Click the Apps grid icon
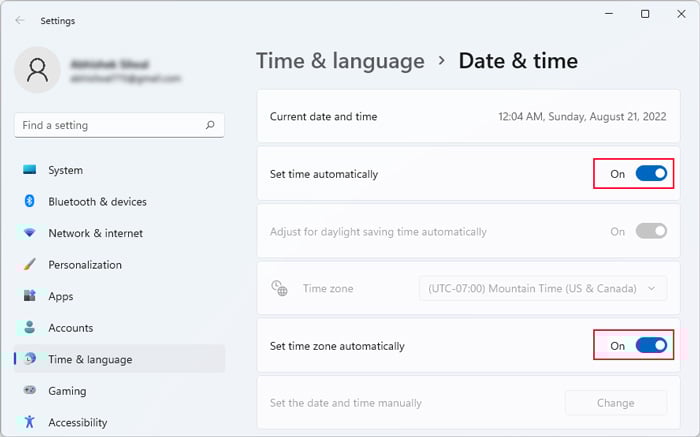The height and width of the screenshot is (437, 700). [29, 296]
